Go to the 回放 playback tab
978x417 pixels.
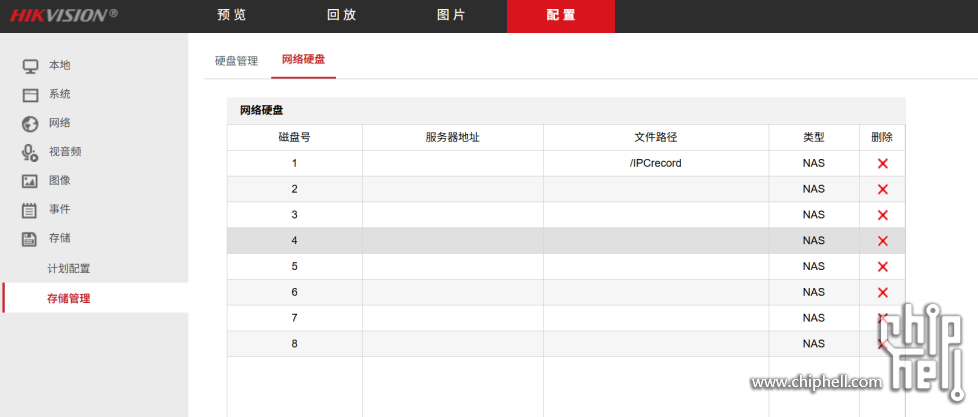(341, 16)
